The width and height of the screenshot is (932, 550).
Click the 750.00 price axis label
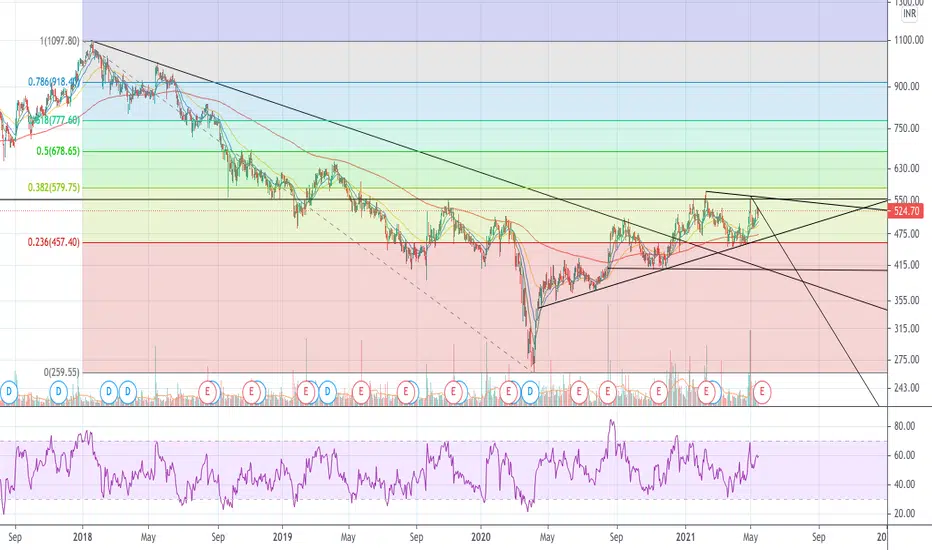coord(907,128)
